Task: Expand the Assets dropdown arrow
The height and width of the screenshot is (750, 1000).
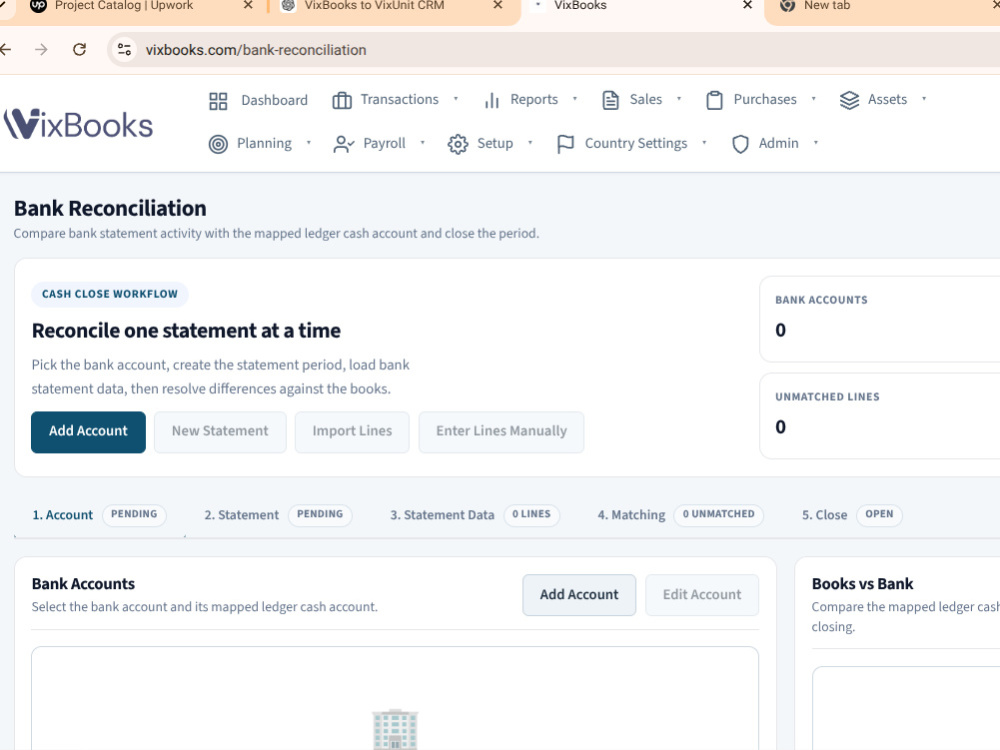Action: click(x=923, y=99)
